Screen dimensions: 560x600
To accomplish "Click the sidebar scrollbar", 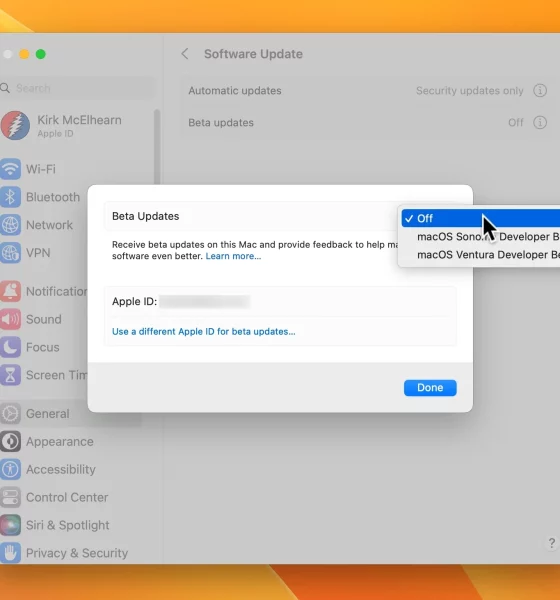I will pyautogui.click(x=157, y=149).
